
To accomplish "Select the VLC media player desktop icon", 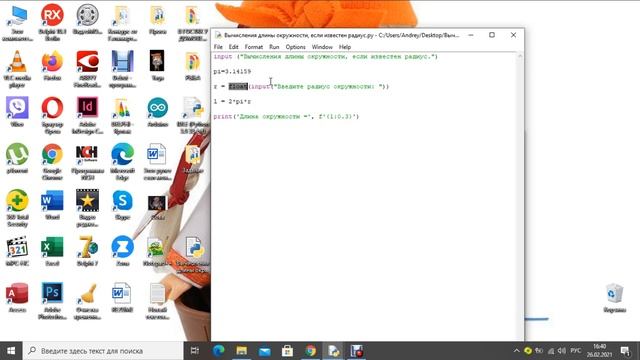I will coord(17,69).
